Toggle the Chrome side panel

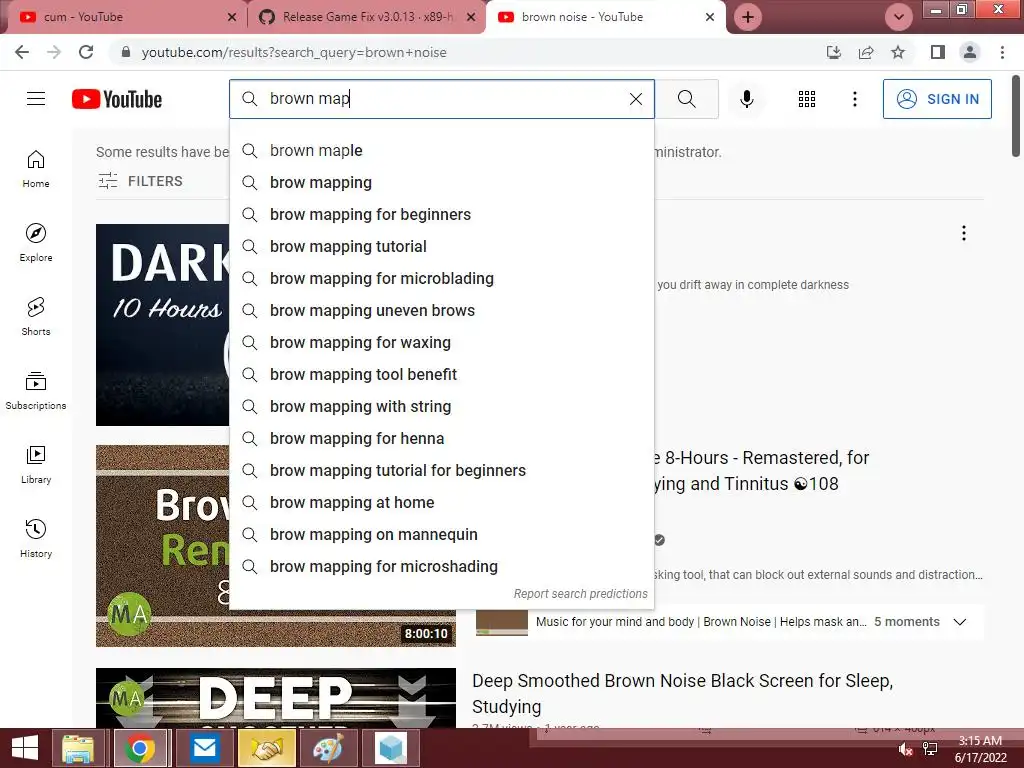point(938,52)
